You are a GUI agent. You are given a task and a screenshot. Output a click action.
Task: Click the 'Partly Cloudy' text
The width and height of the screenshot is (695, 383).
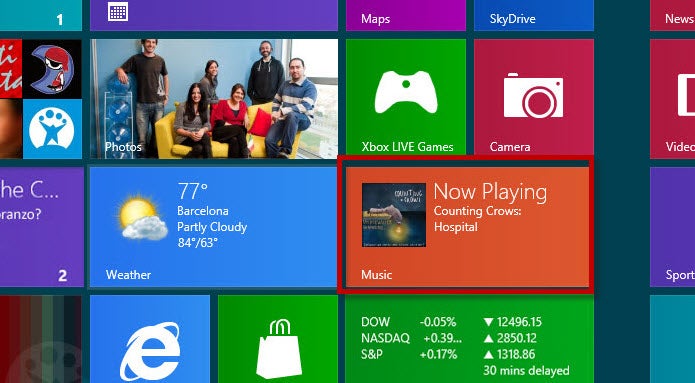coord(212,227)
